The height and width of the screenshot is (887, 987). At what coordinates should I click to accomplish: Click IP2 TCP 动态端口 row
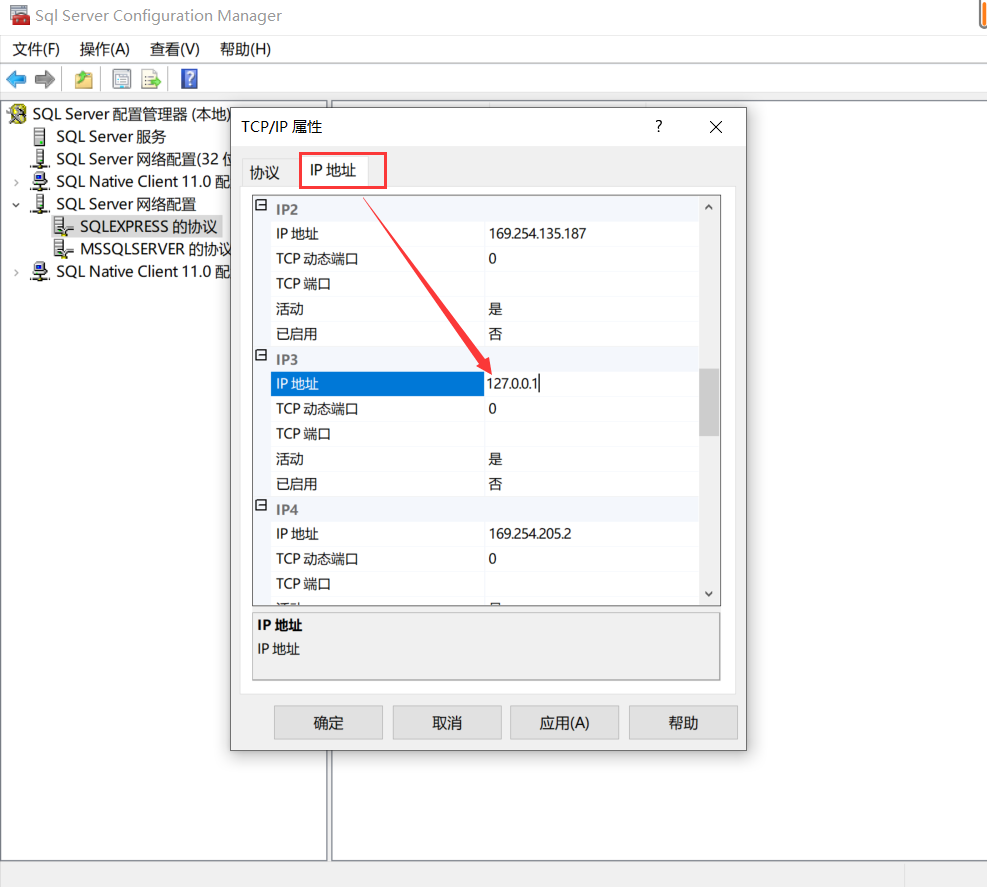coord(484,259)
